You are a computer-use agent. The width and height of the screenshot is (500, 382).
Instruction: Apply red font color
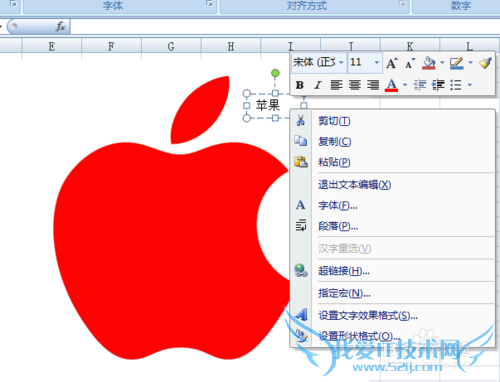pyautogui.click(x=391, y=85)
